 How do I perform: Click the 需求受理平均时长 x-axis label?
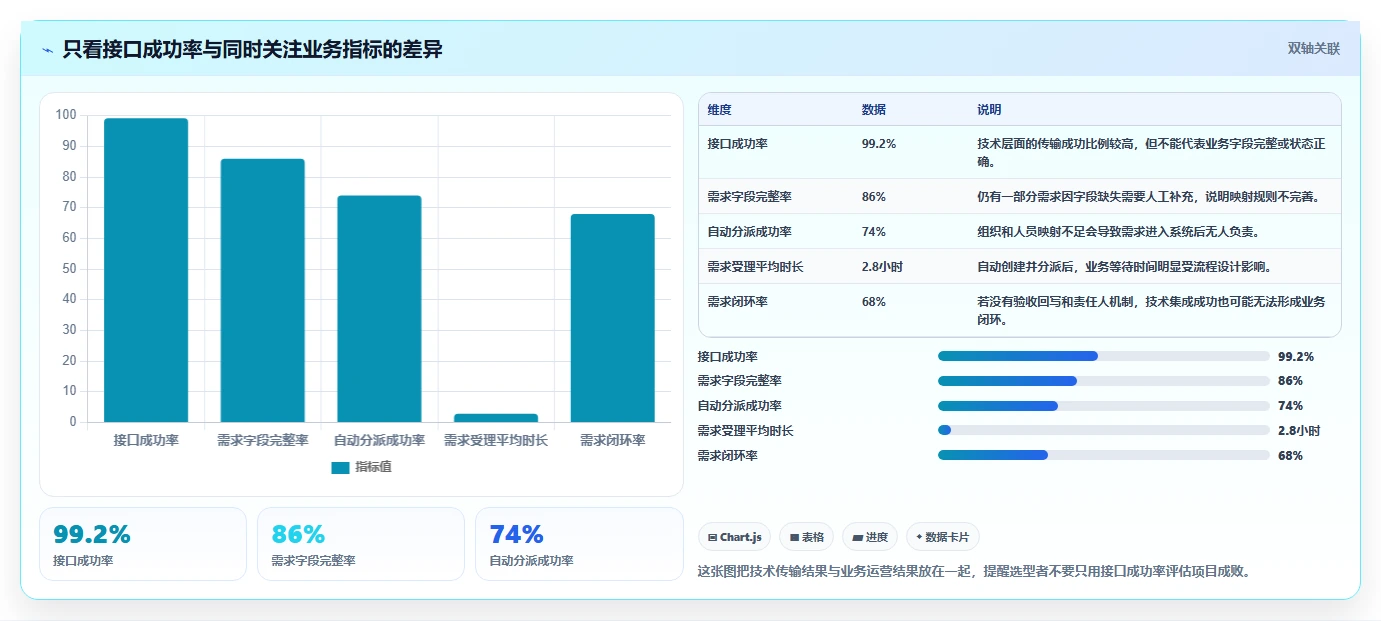click(496, 440)
